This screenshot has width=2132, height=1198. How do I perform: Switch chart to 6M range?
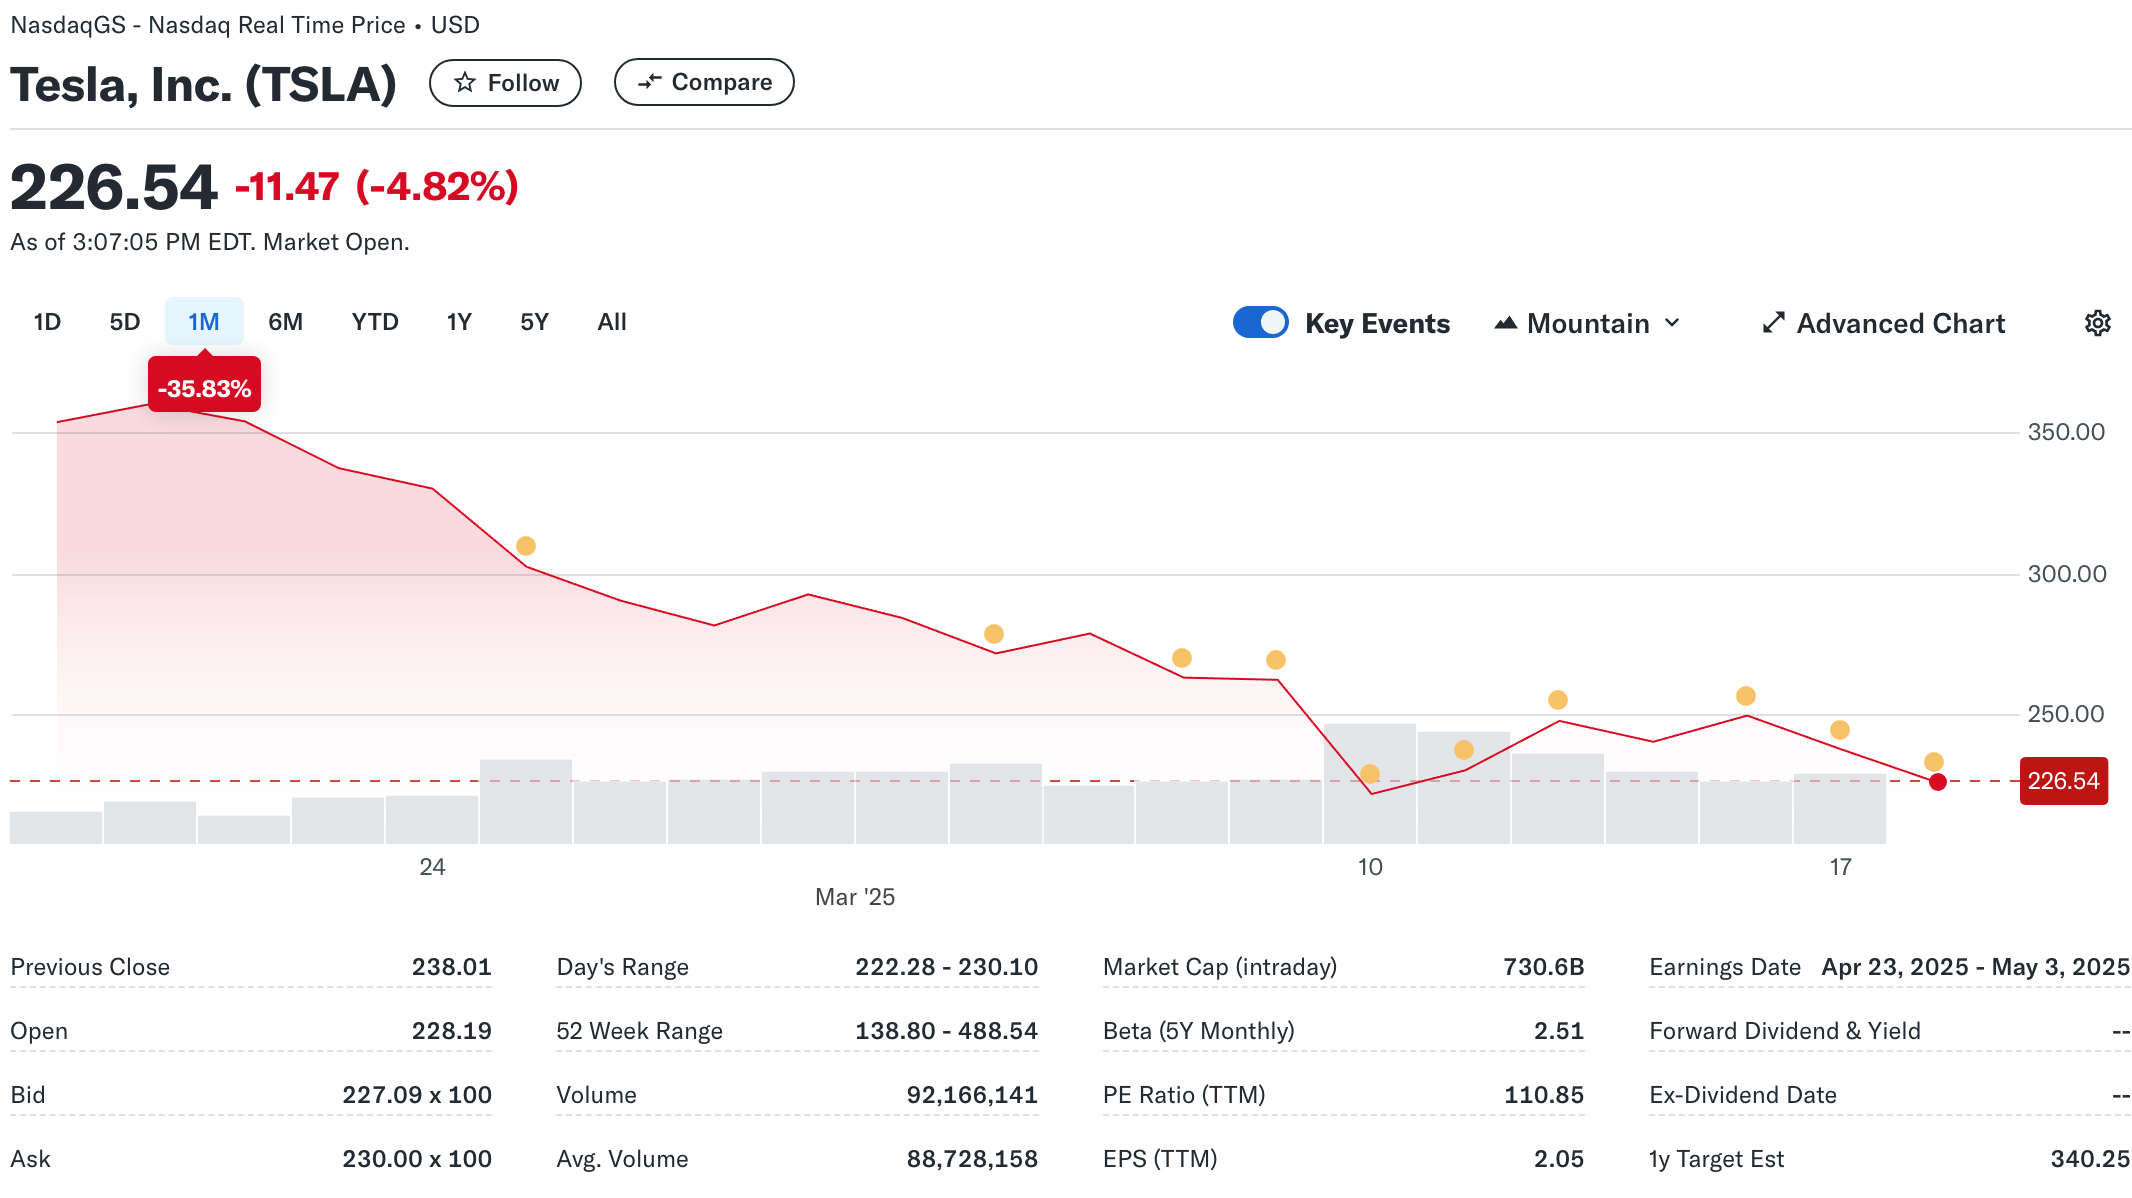(x=285, y=322)
